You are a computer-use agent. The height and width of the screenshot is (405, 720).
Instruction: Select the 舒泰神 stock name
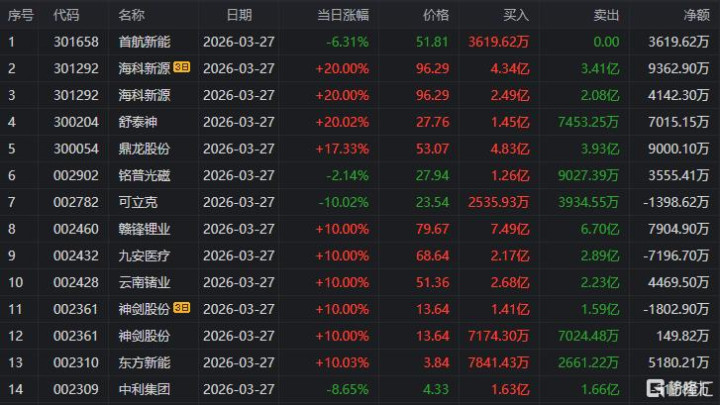tap(138, 121)
